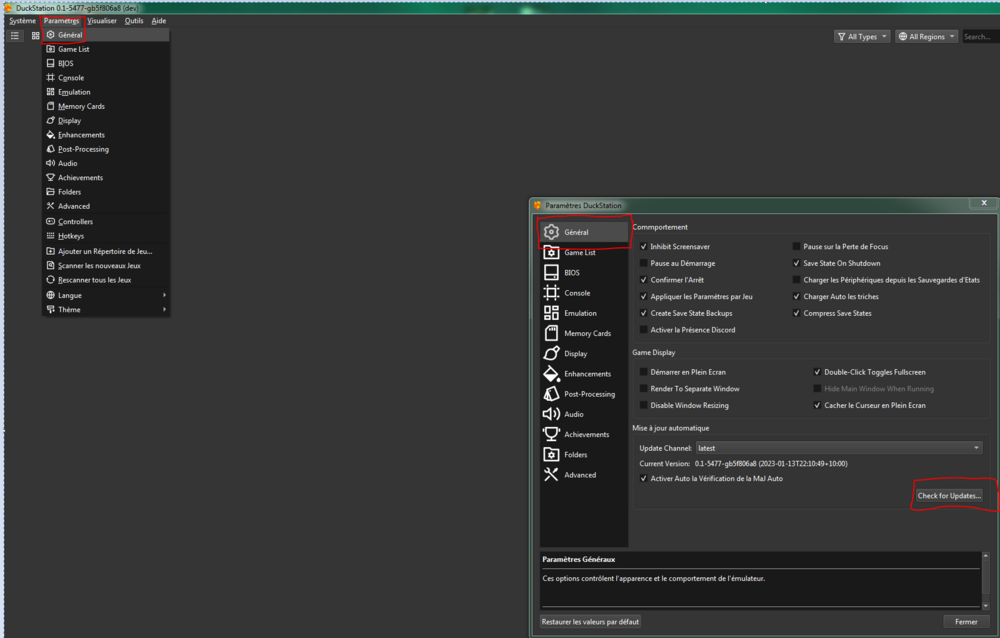Click the keyboard icon beside Hotkeys menu entry
Viewport: 1000px width, 638px height.
[50, 235]
